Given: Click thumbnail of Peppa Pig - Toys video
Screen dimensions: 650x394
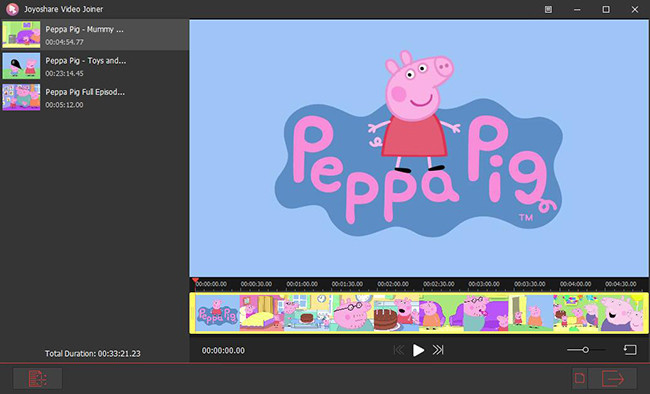Looking at the screenshot, I should (x=21, y=66).
